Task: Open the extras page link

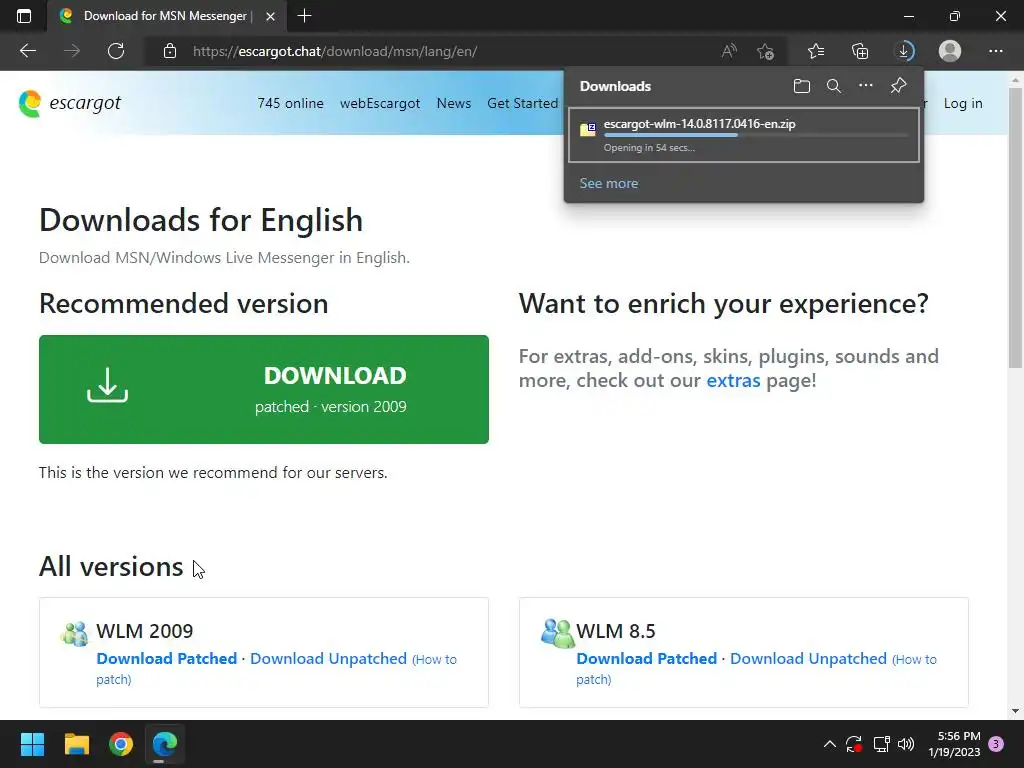Action: pos(733,380)
